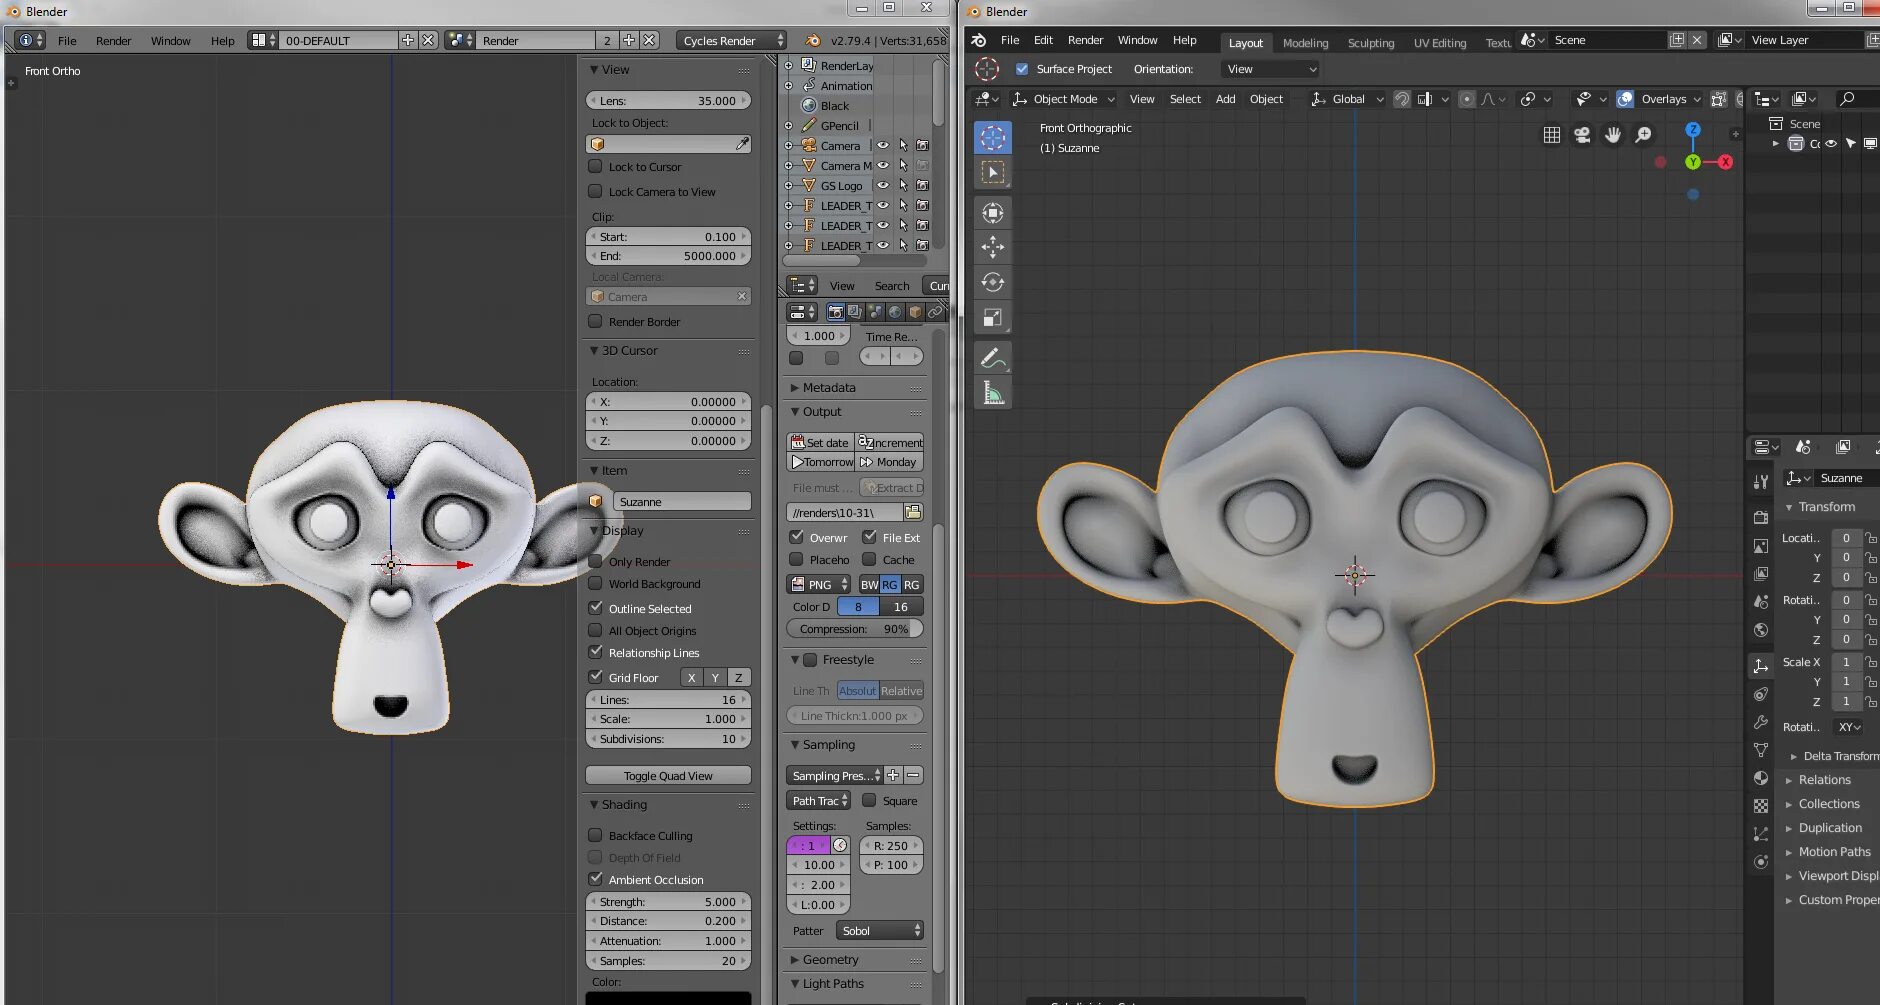Viewport: 1880px width, 1005px height.
Task: Open the Cycles Render engine dropdown
Action: tap(732, 40)
